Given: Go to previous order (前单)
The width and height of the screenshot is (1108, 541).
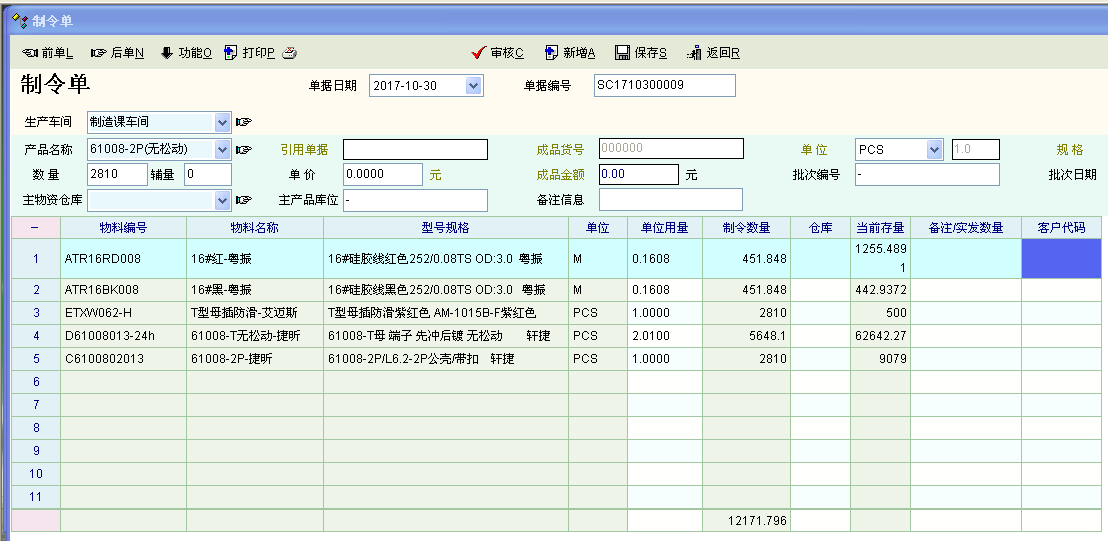Looking at the screenshot, I should pos(47,53).
